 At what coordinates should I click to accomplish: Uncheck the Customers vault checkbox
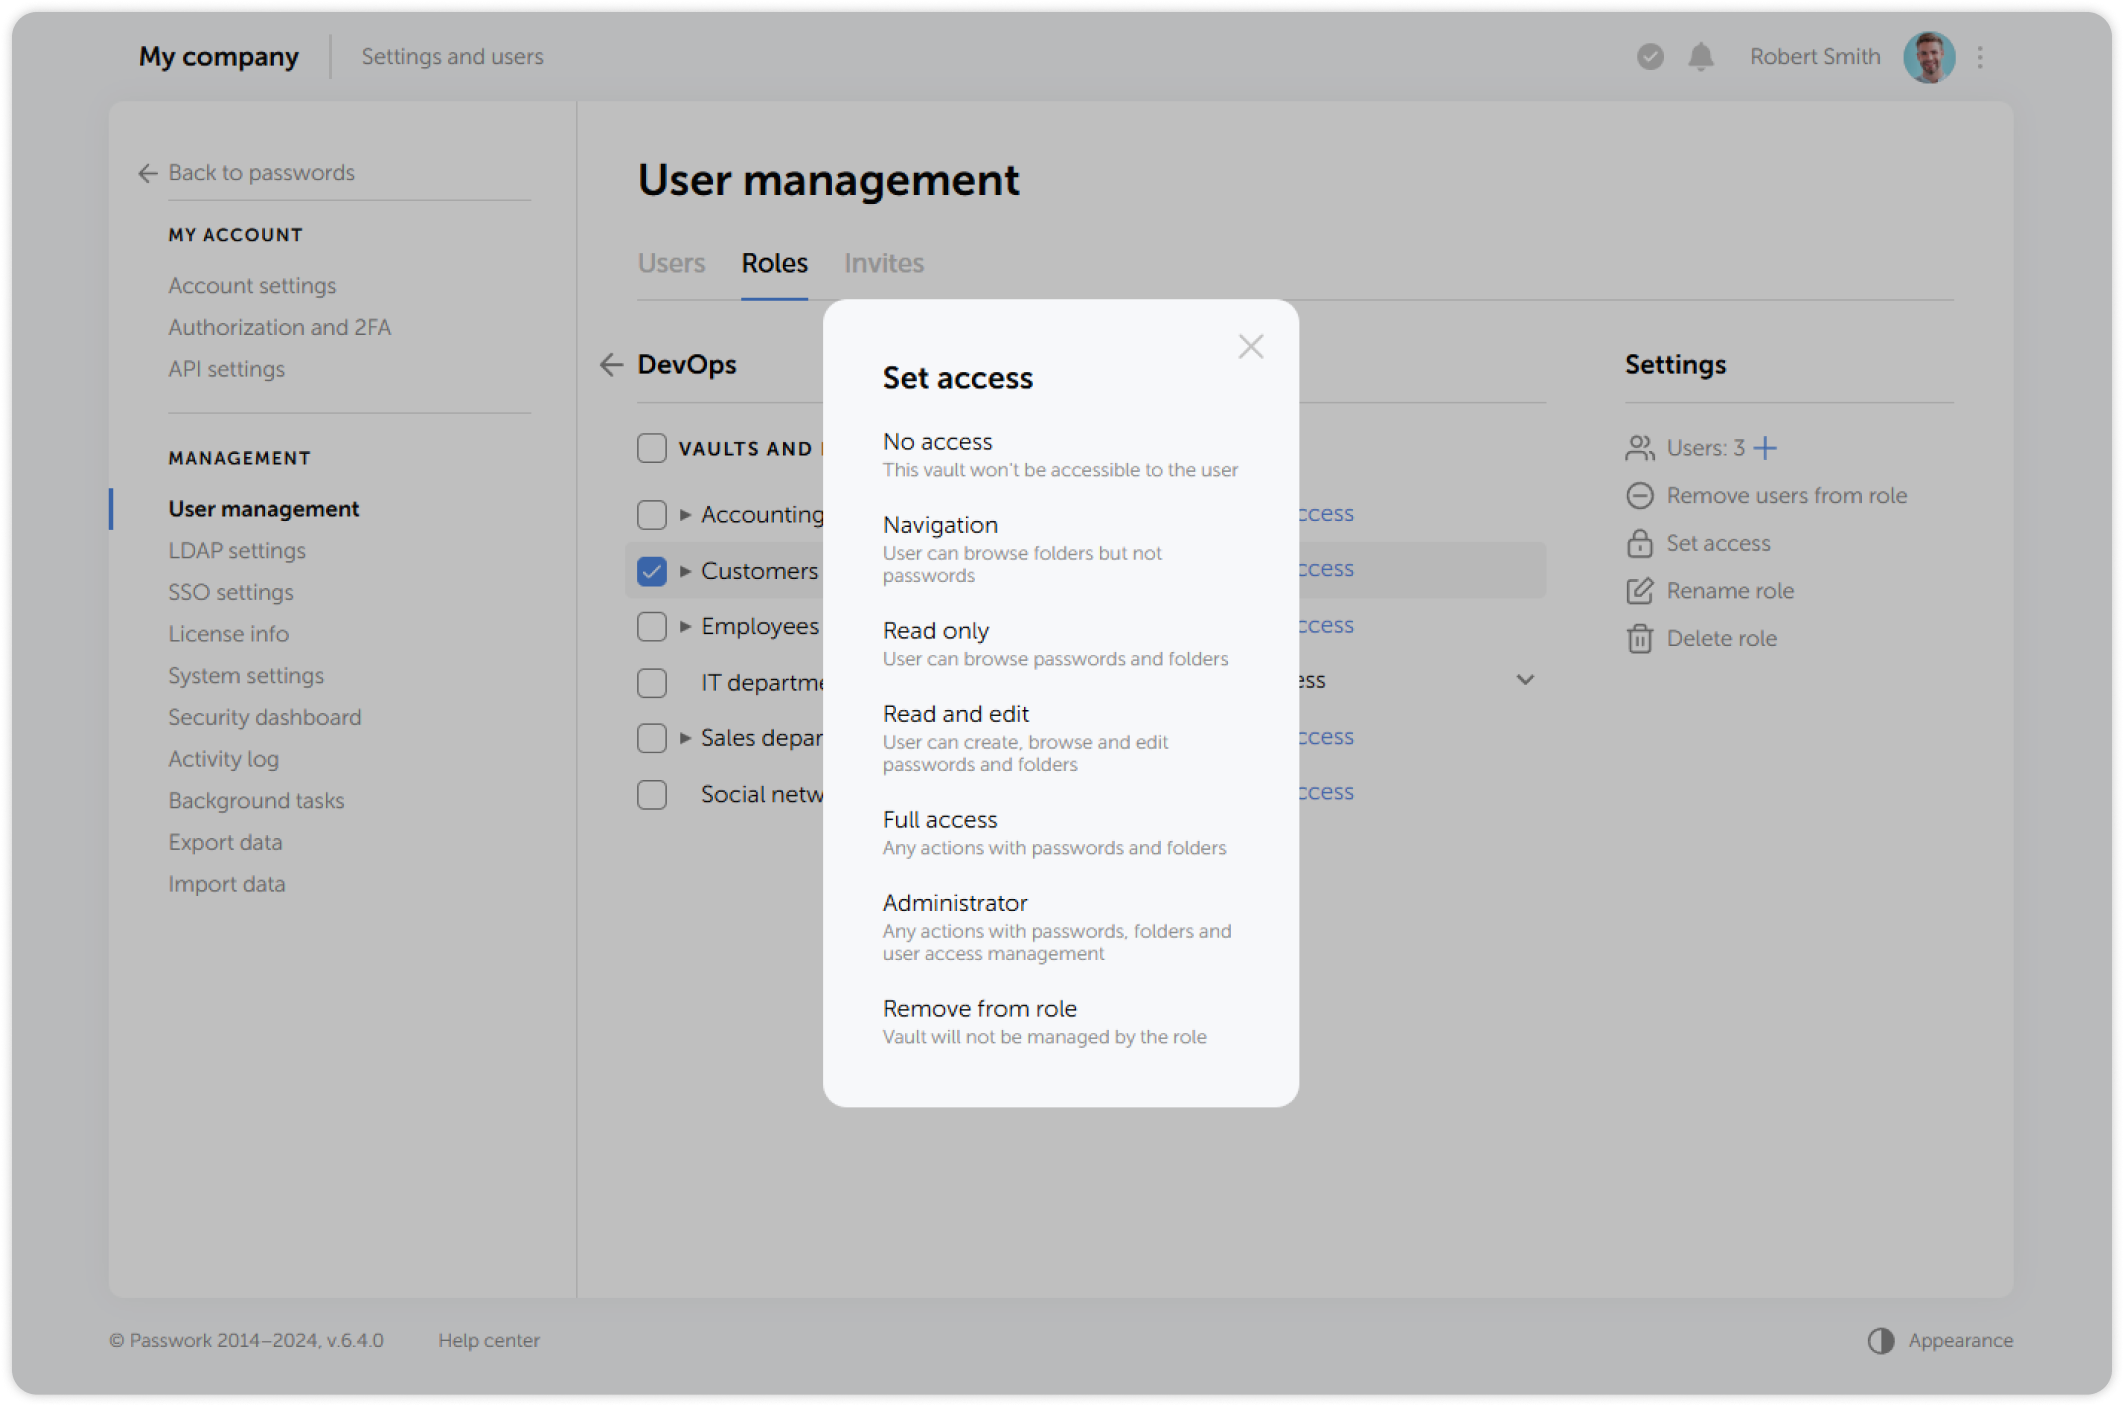pyautogui.click(x=652, y=571)
